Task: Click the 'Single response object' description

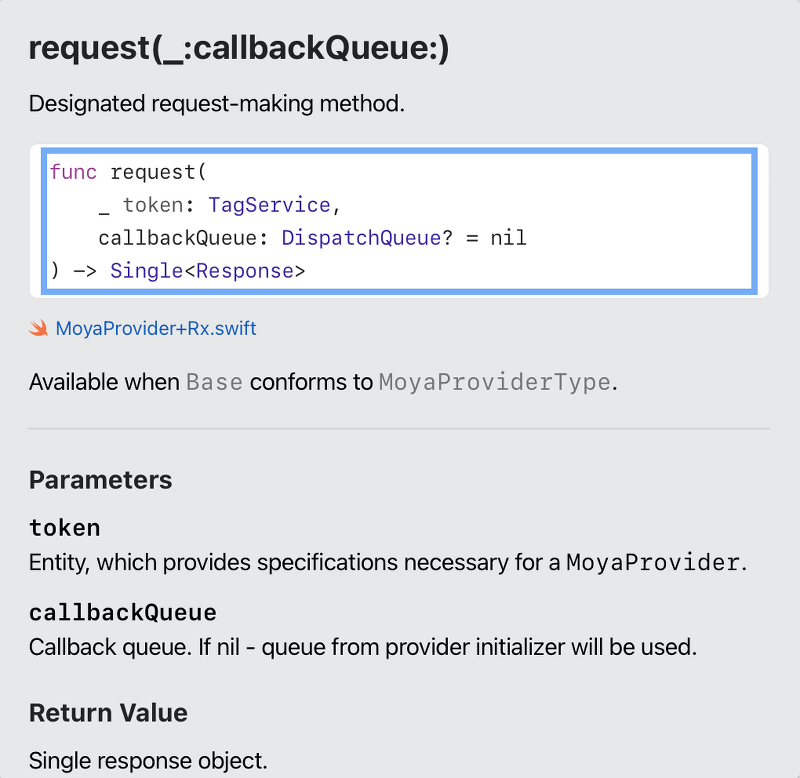Action: coord(148,760)
